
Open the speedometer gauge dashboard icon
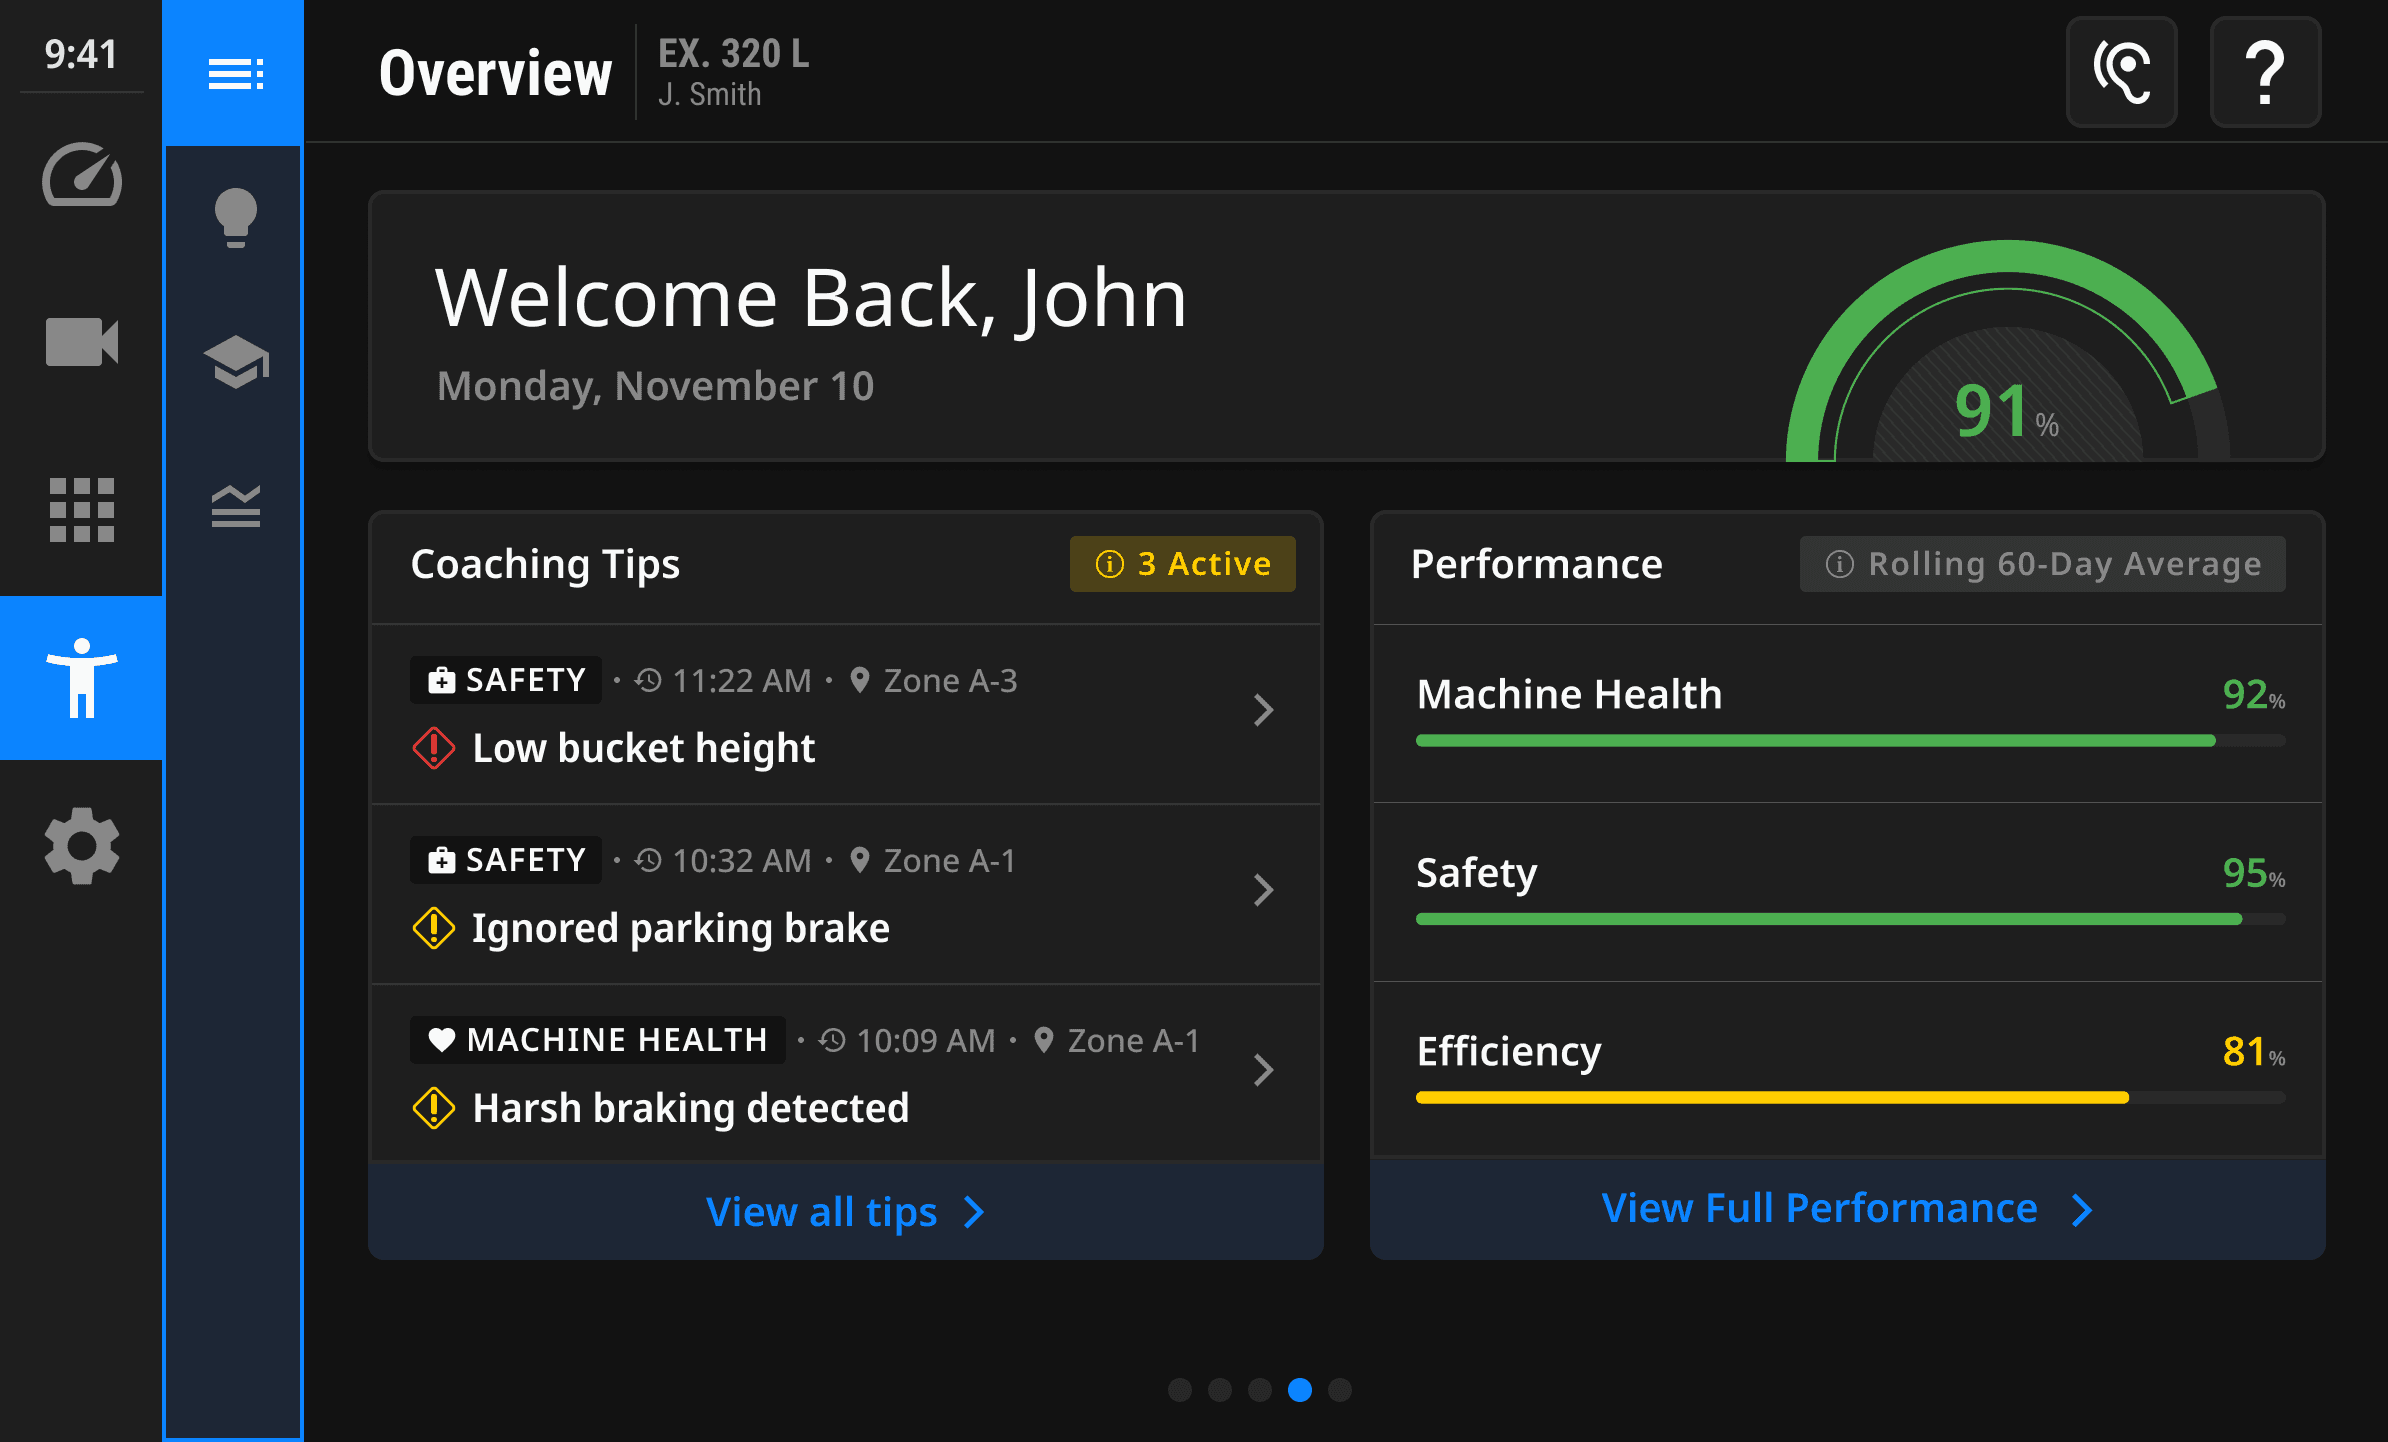[x=82, y=176]
